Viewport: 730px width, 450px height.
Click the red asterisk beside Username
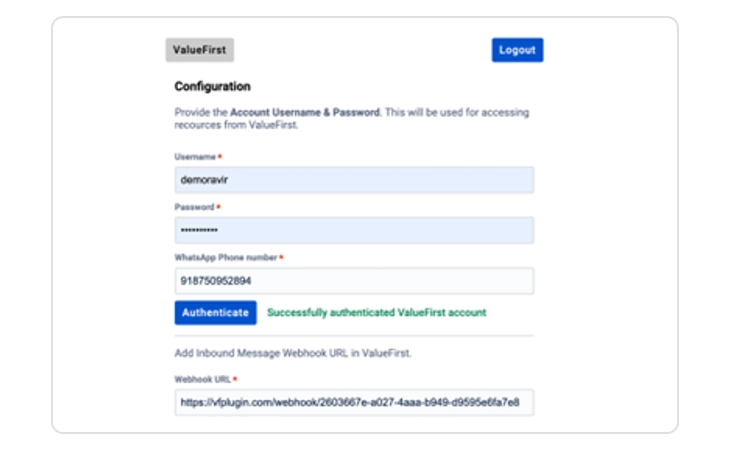point(219,157)
